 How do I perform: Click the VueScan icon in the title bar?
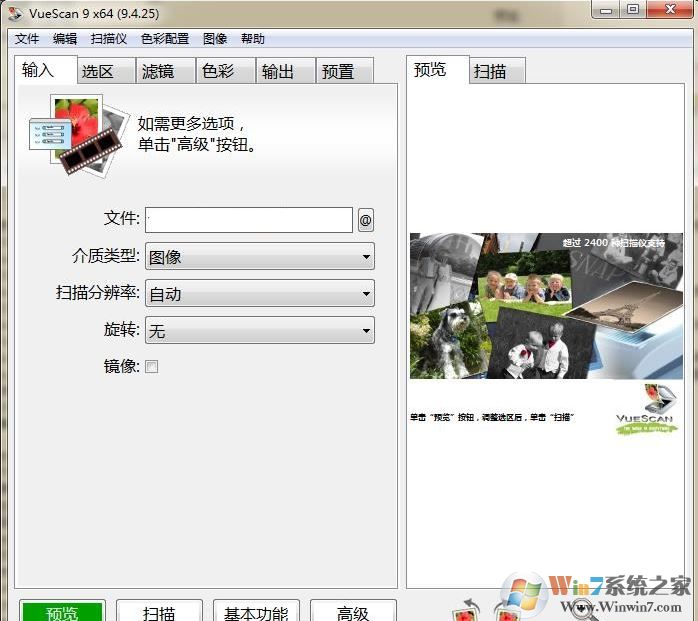15,13
